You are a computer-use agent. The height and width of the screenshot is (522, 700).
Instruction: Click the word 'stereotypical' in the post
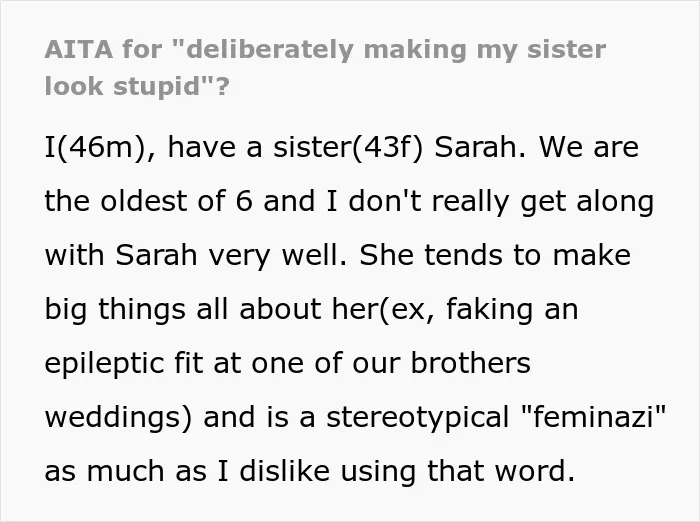pyautogui.click(x=417, y=418)
